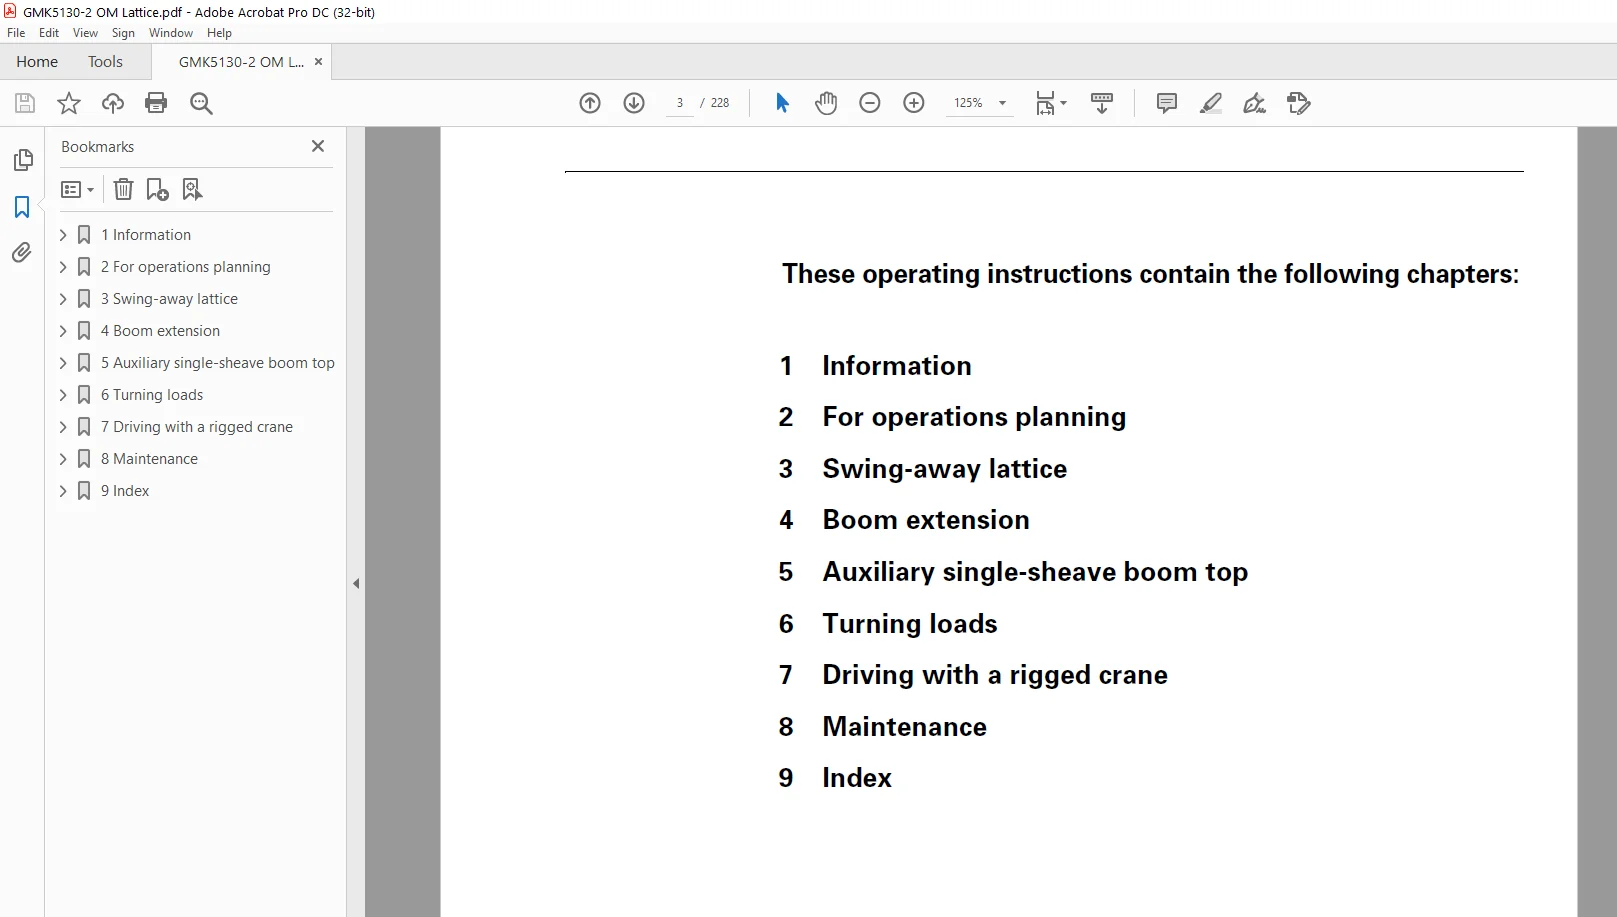Open the page fit options icon

click(1051, 103)
